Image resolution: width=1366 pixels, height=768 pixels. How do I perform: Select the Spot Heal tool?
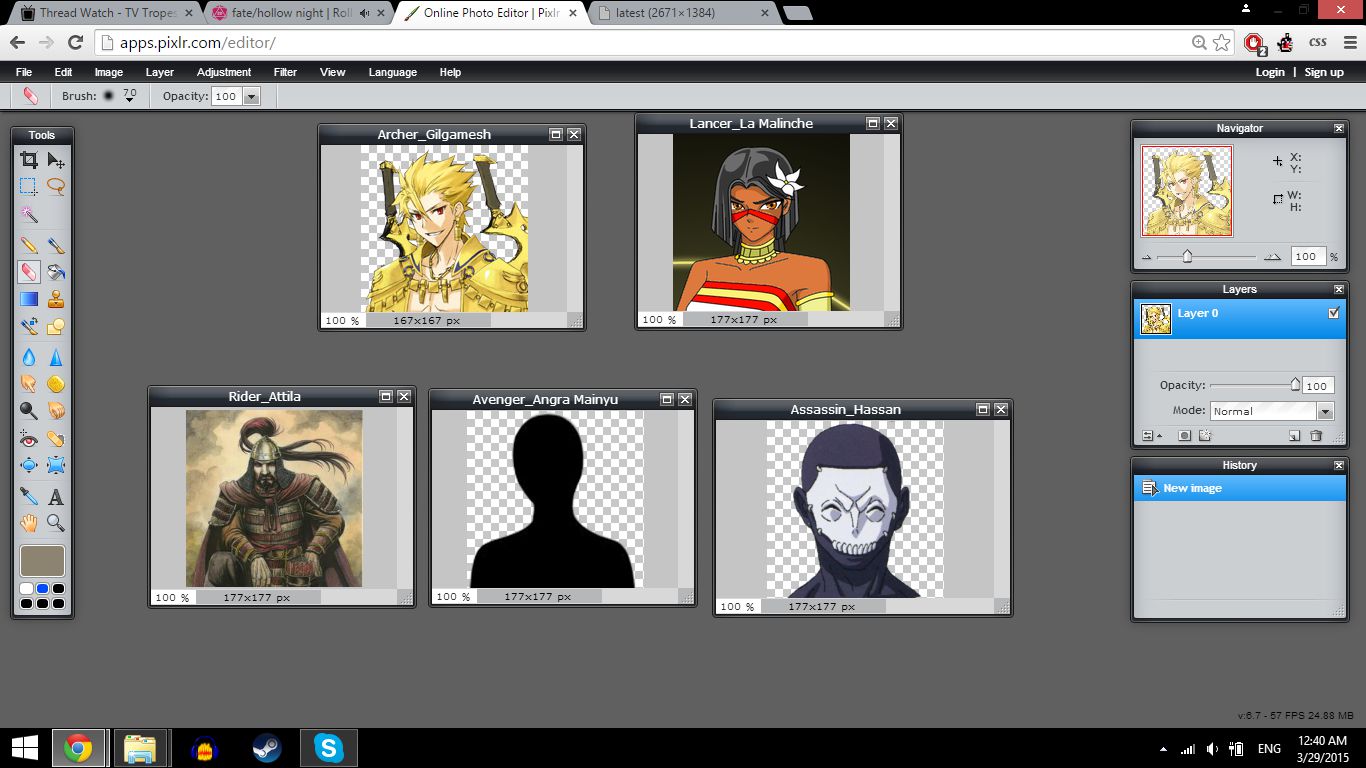tap(56, 438)
